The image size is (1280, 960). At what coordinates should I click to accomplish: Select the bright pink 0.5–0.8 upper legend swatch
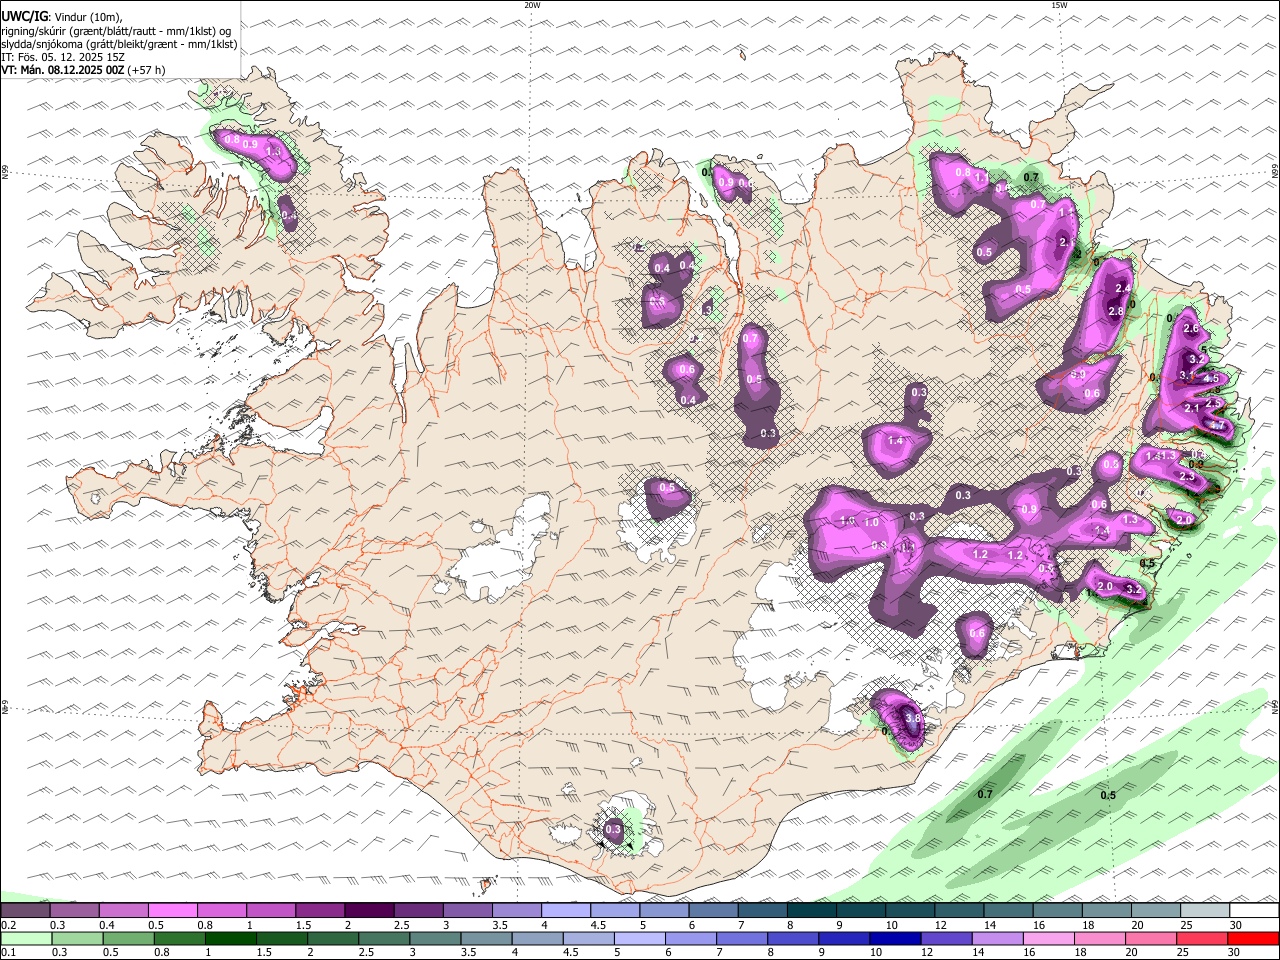point(172,910)
